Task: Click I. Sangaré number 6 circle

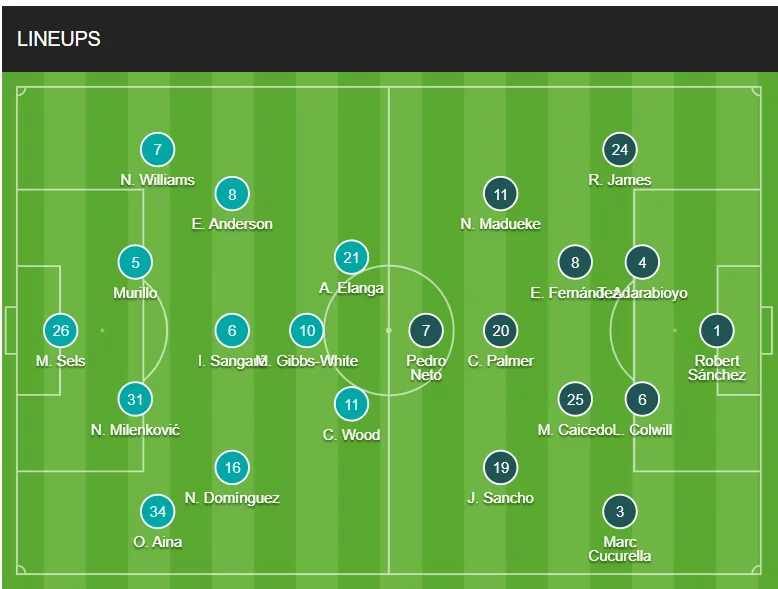Action: [x=232, y=330]
